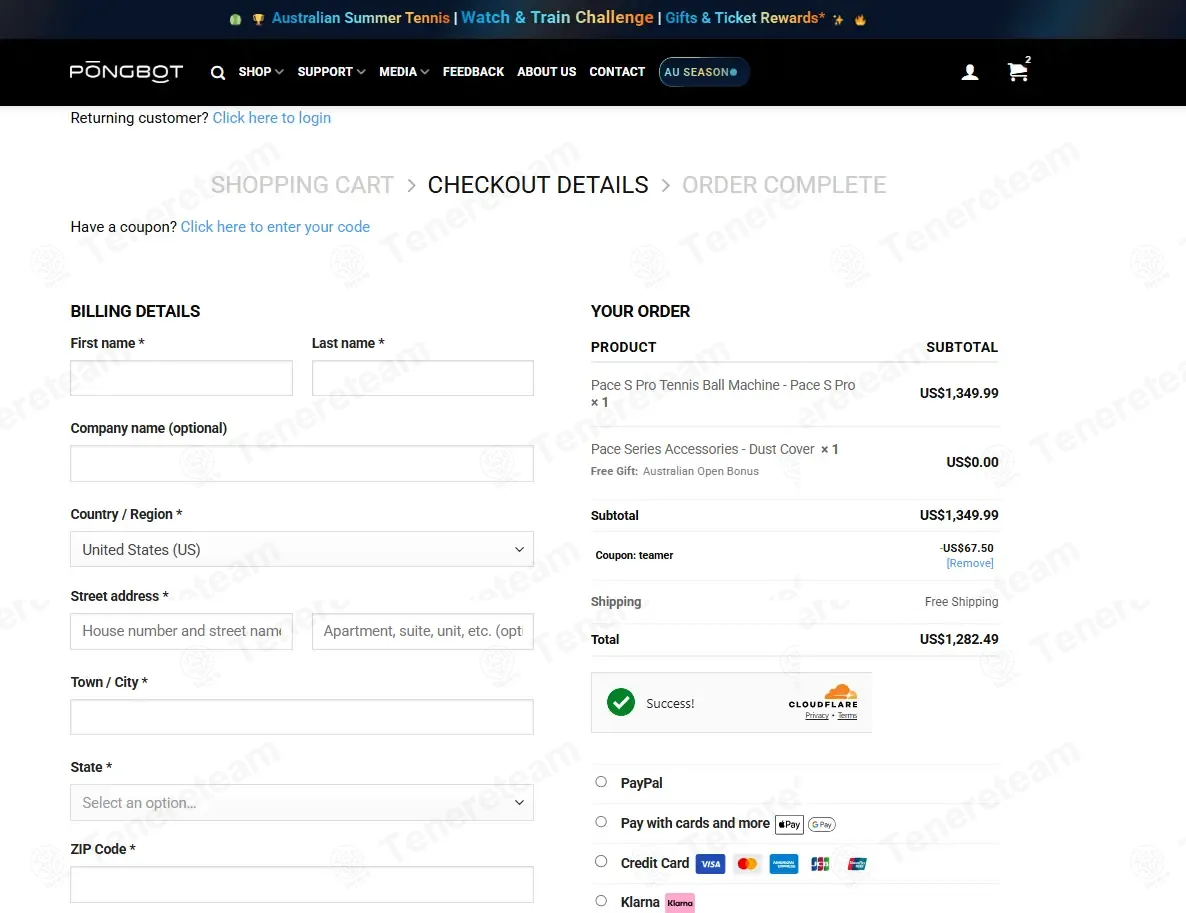
Task: Click Pace Series Accessories - Dust Cover text
Action: pos(703,449)
